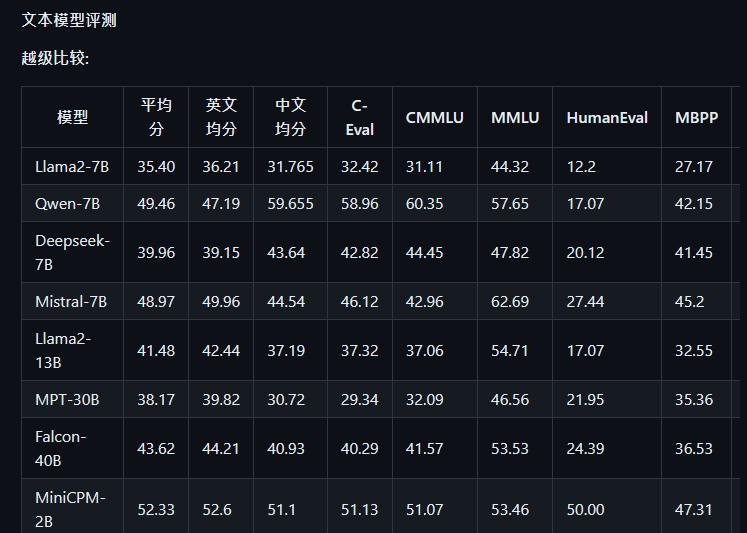This screenshot has height=533, width=747.
Task: Click the 英文均分 header cell
Action: click(x=221, y=117)
